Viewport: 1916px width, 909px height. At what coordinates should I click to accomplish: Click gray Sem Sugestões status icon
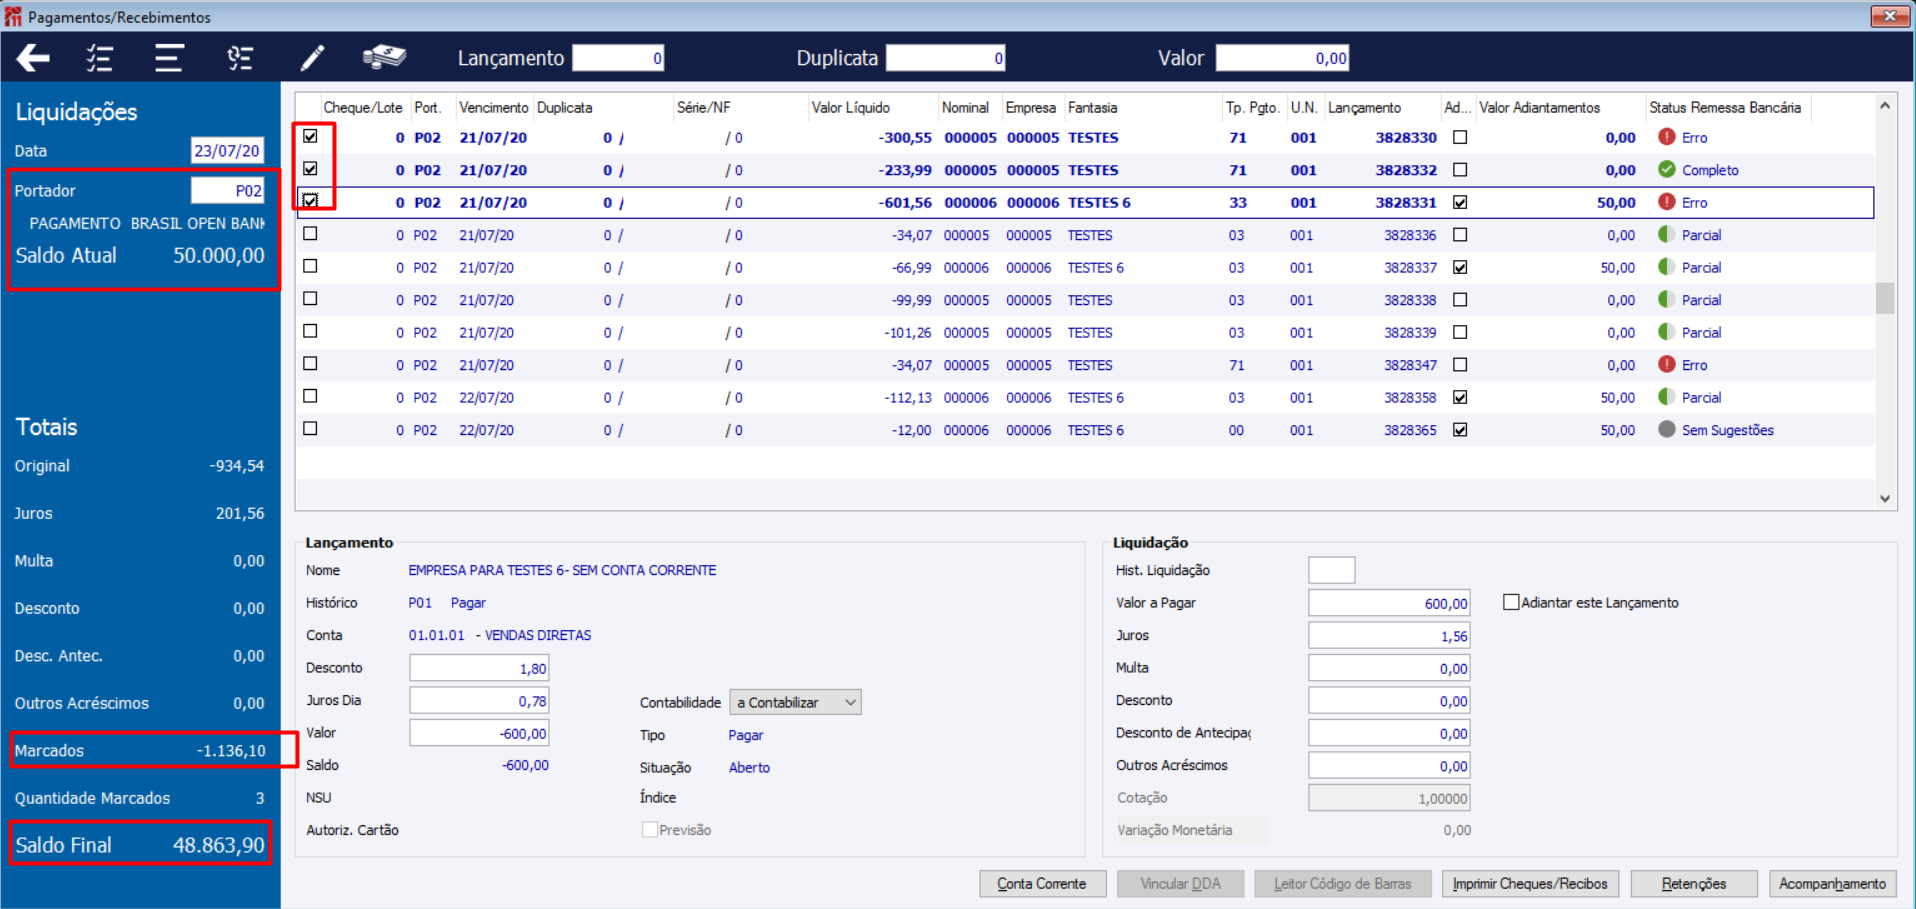[1666, 429]
